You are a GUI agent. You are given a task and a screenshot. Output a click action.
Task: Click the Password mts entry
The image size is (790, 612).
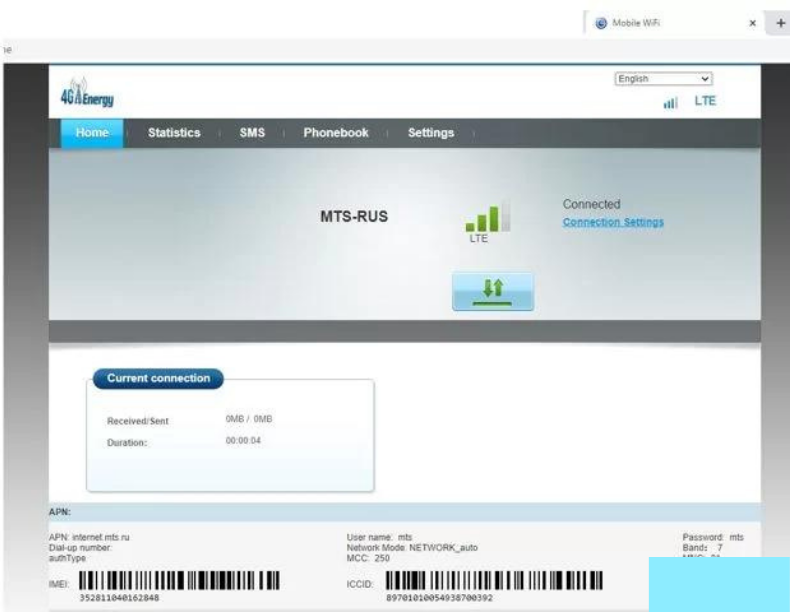click(x=713, y=537)
